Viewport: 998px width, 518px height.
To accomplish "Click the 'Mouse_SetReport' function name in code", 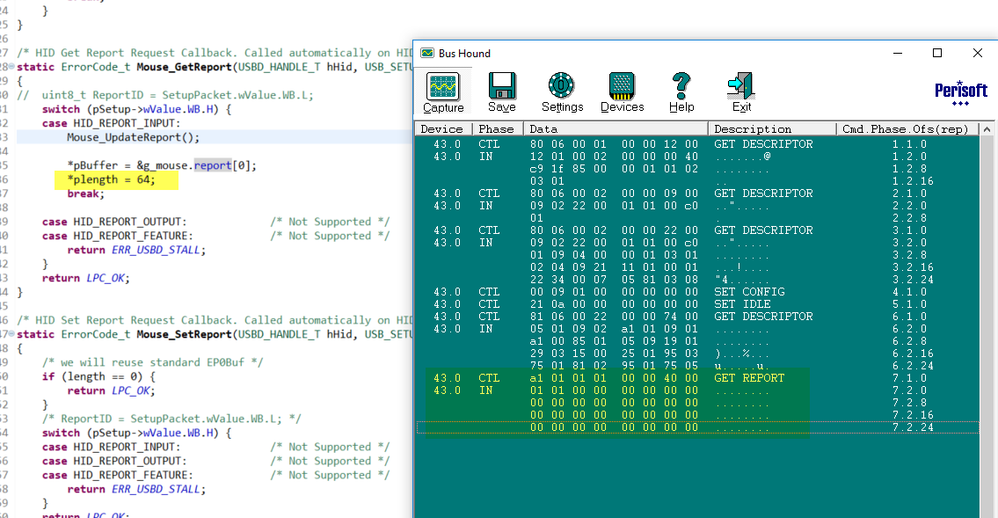I will tap(184, 334).
